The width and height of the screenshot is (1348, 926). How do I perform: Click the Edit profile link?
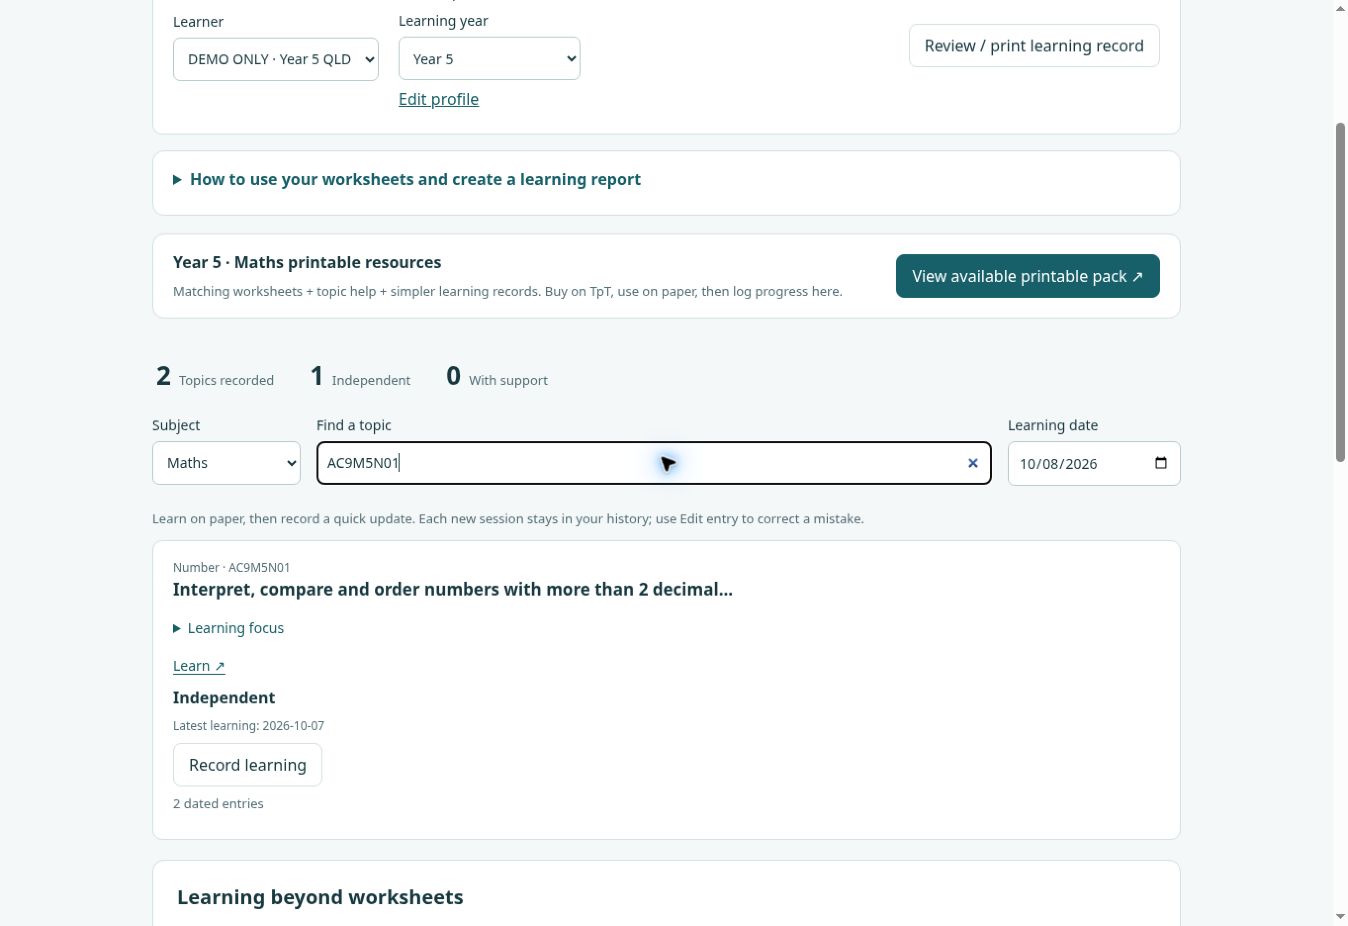pos(439,99)
